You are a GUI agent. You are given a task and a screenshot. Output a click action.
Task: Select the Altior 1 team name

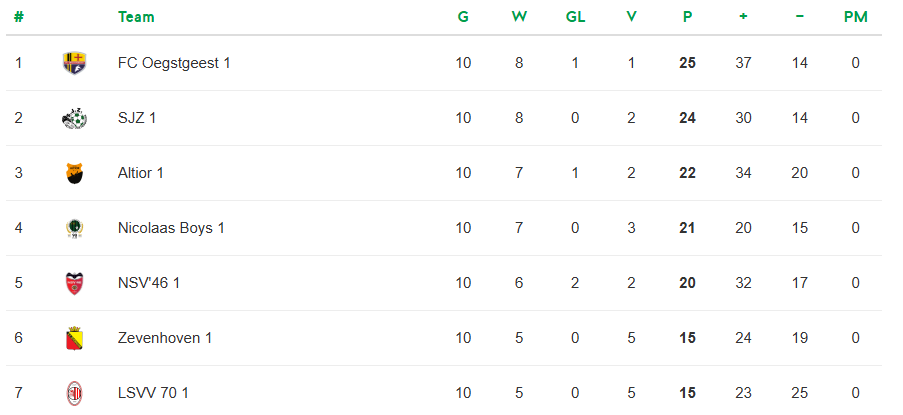pos(141,173)
